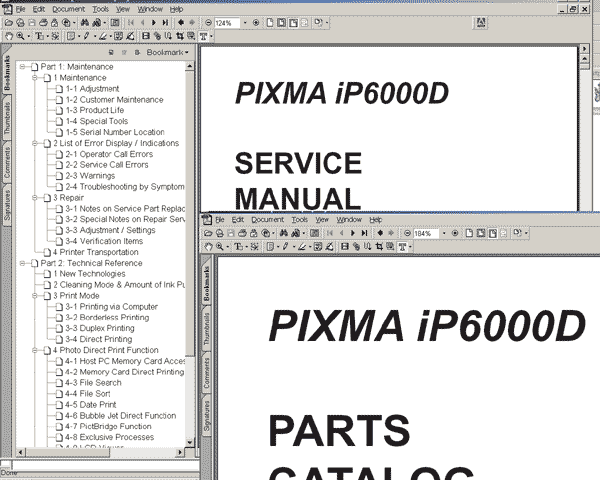Click 124% zoom field in Service Manual window

(x=227, y=23)
